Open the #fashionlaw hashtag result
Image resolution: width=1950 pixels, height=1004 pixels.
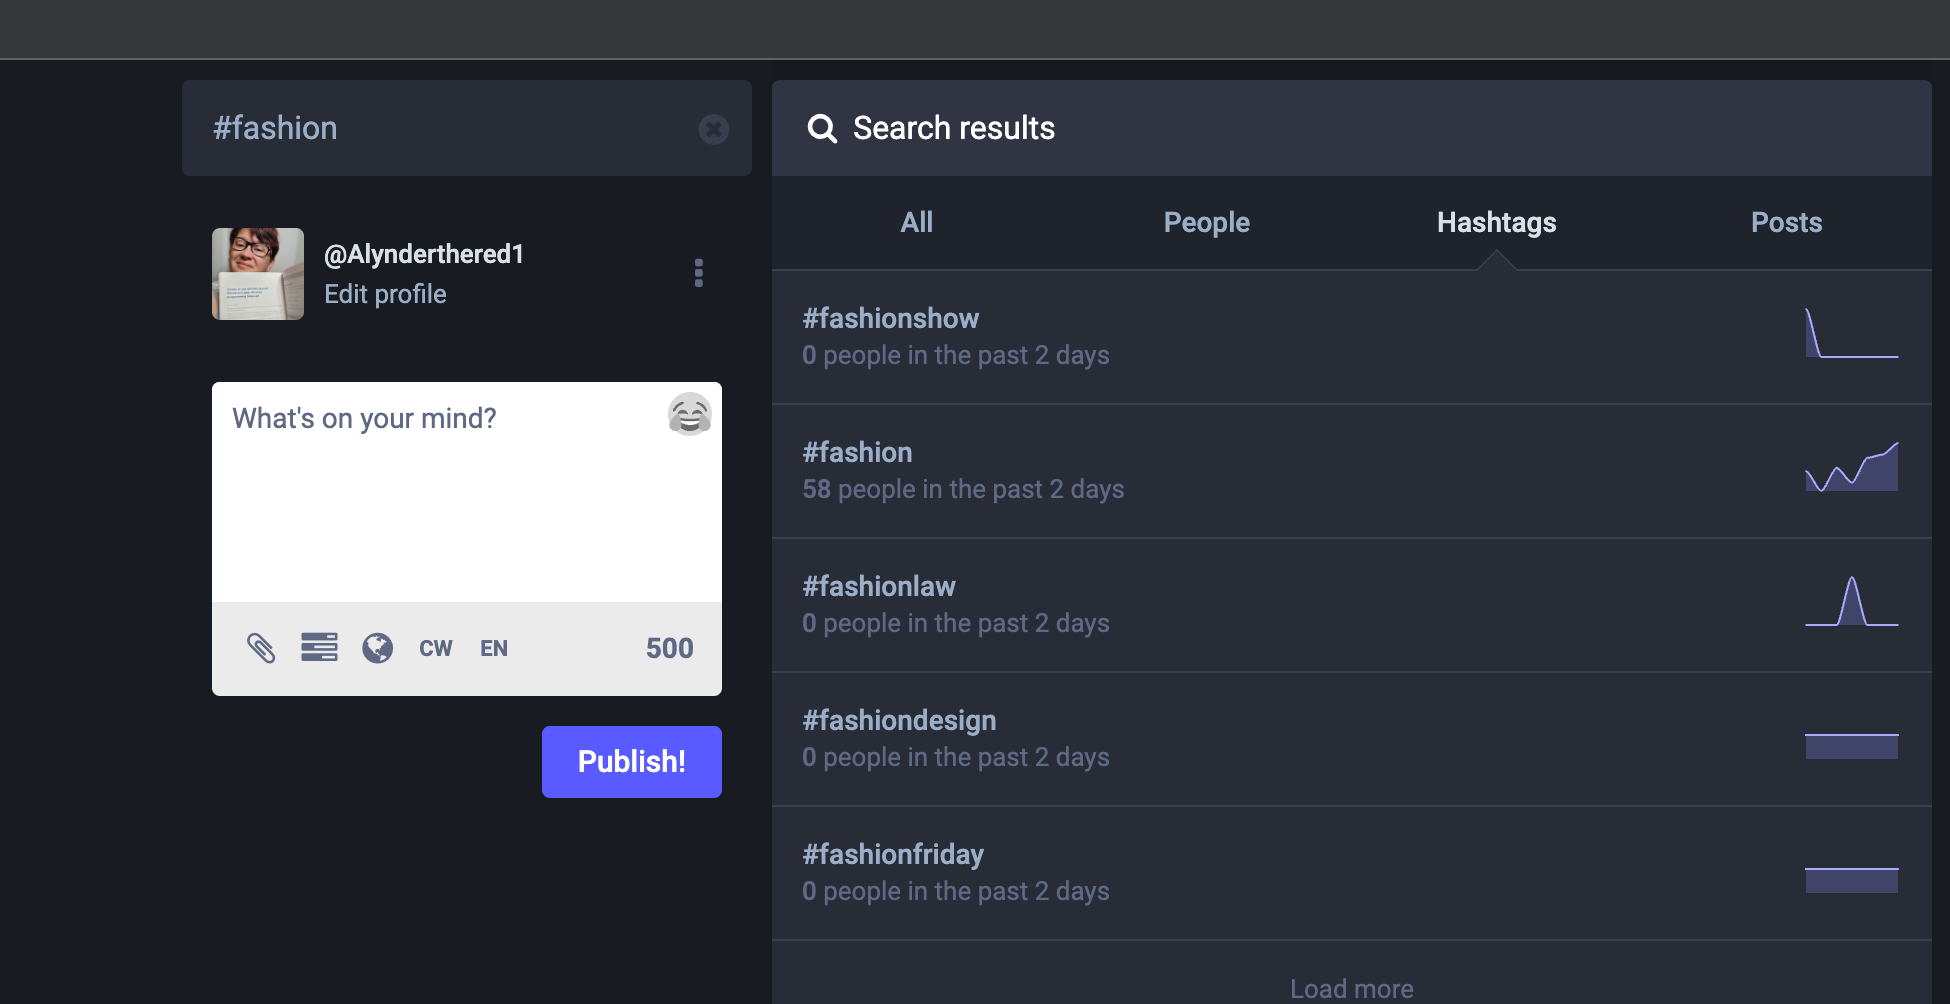click(x=878, y=587)
